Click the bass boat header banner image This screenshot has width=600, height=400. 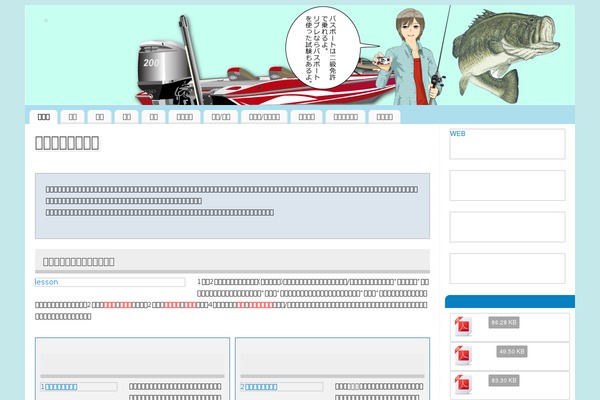point(300,55)
